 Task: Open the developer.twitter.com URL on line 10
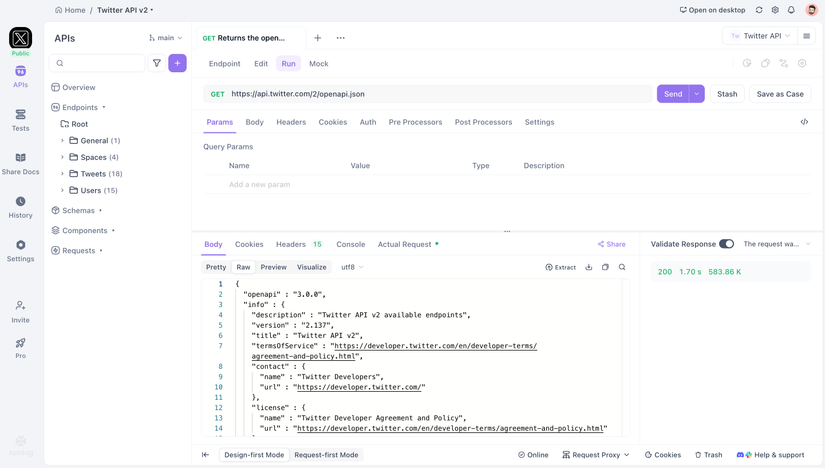359,387
